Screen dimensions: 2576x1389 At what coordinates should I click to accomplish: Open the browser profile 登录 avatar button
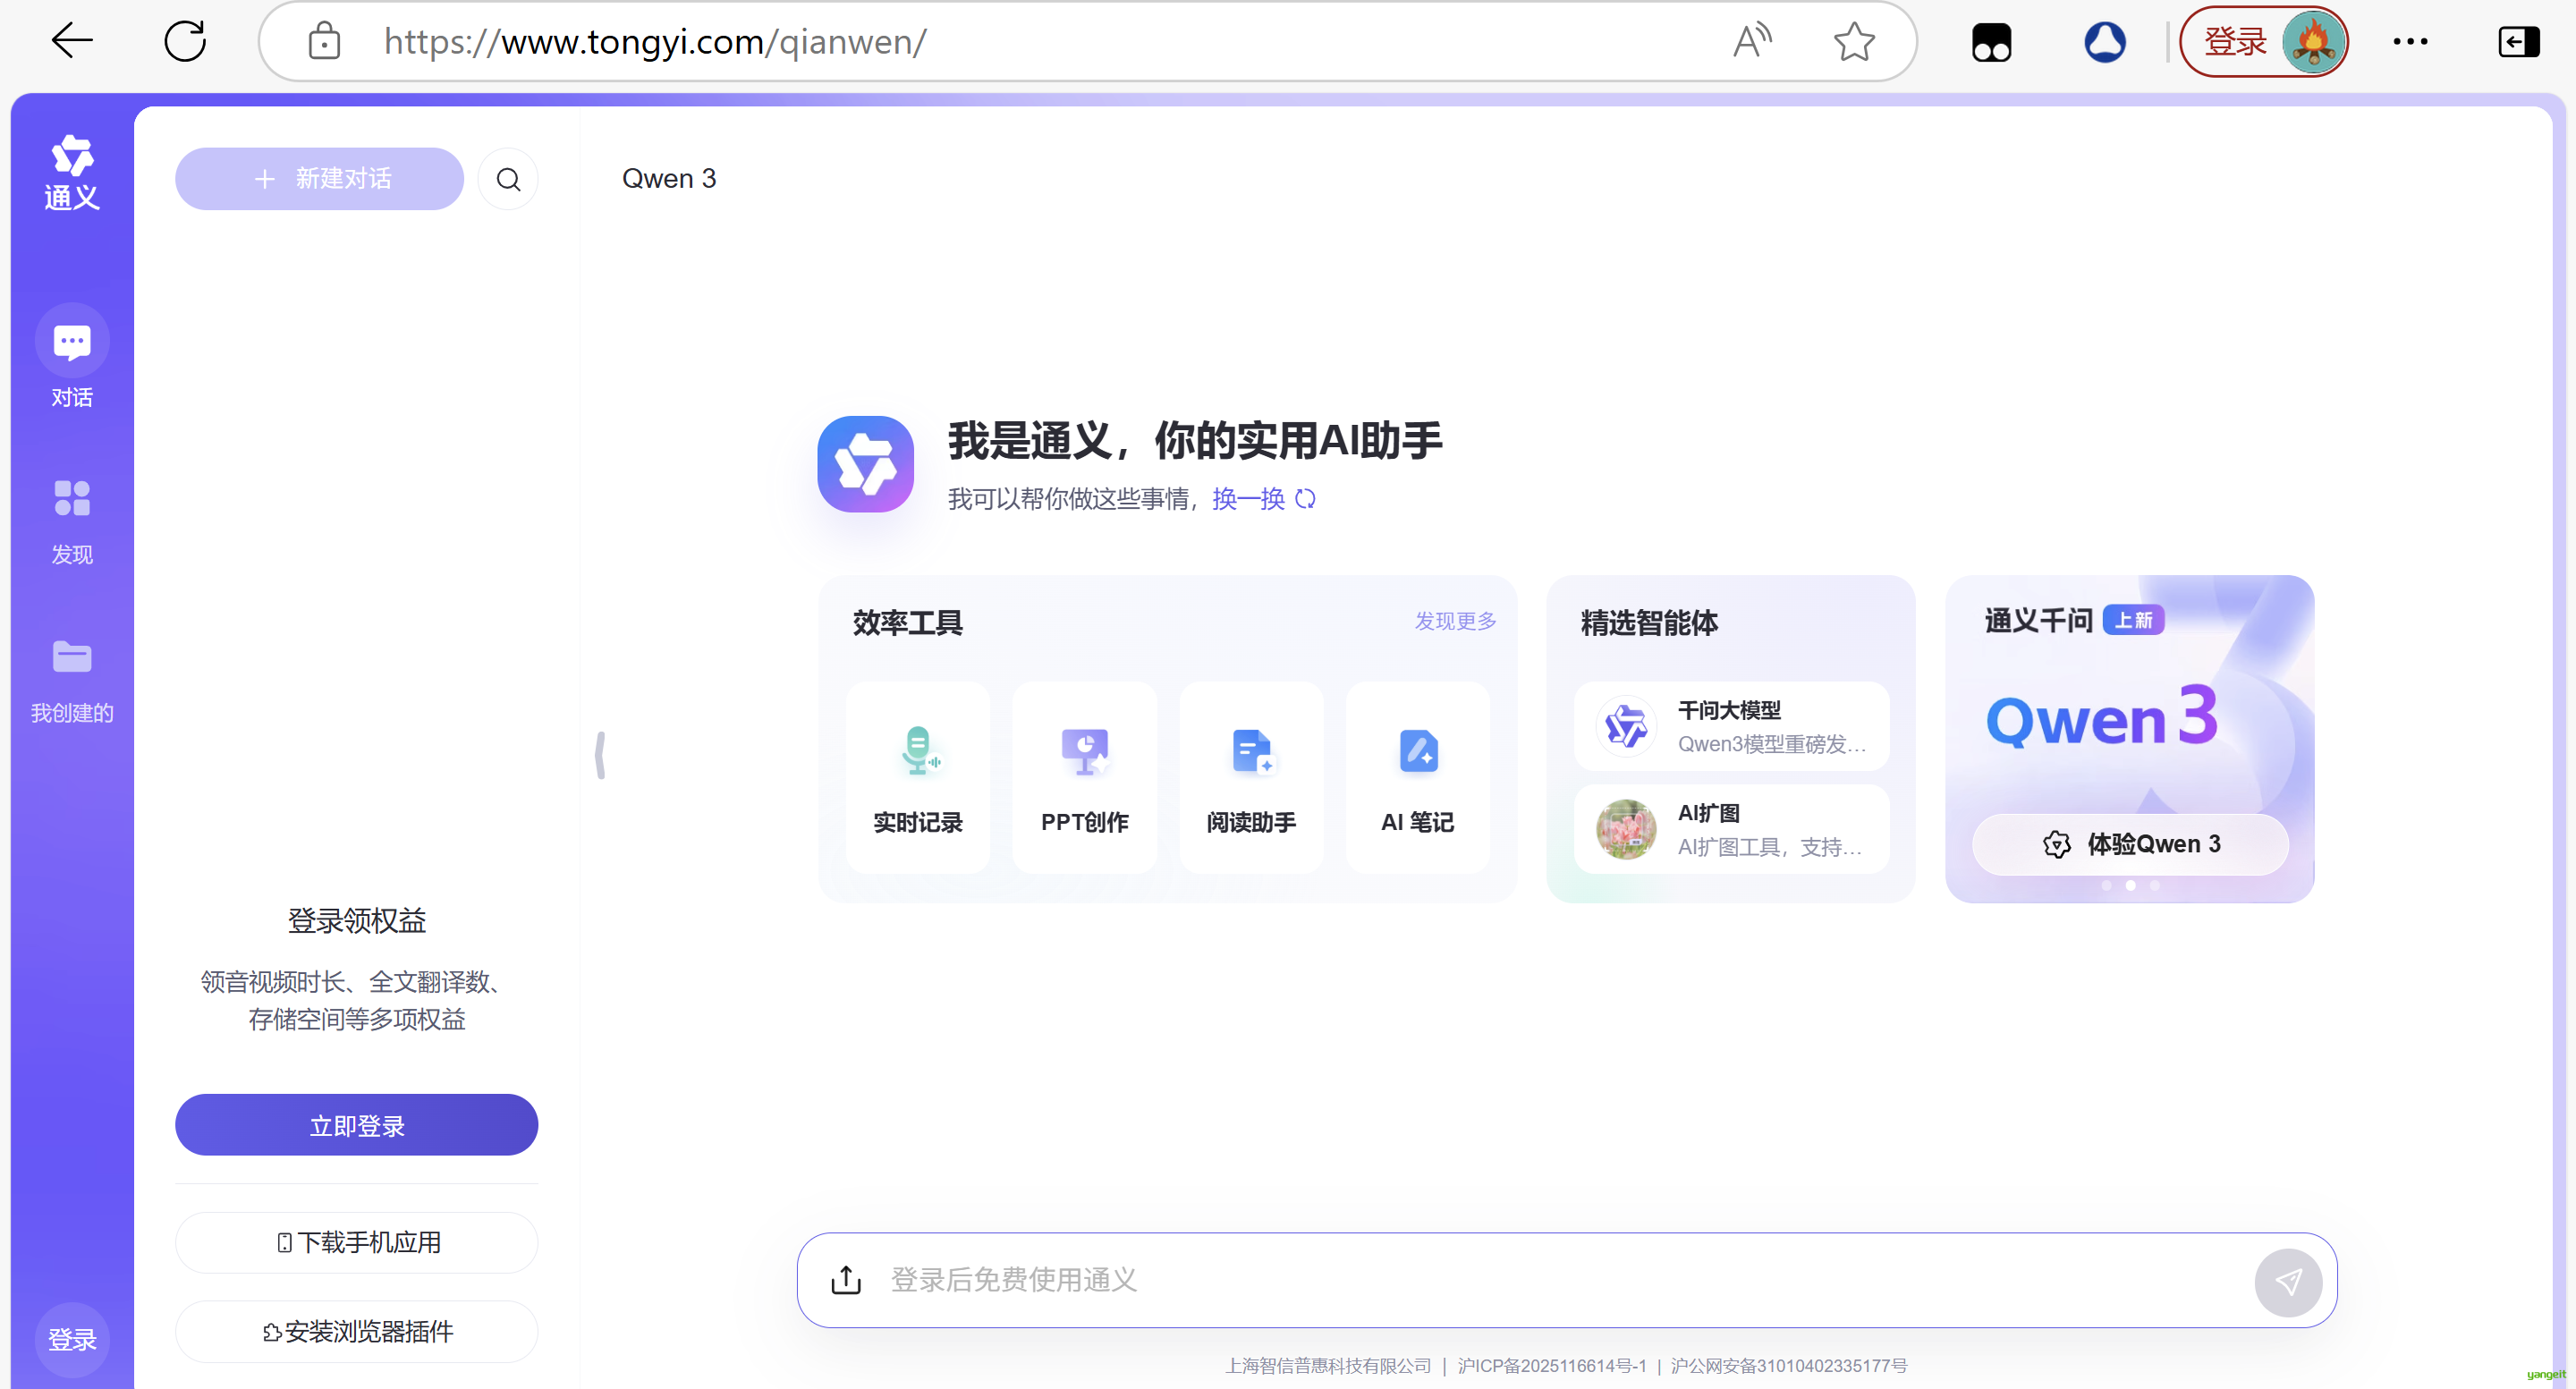coord(2264,41)
